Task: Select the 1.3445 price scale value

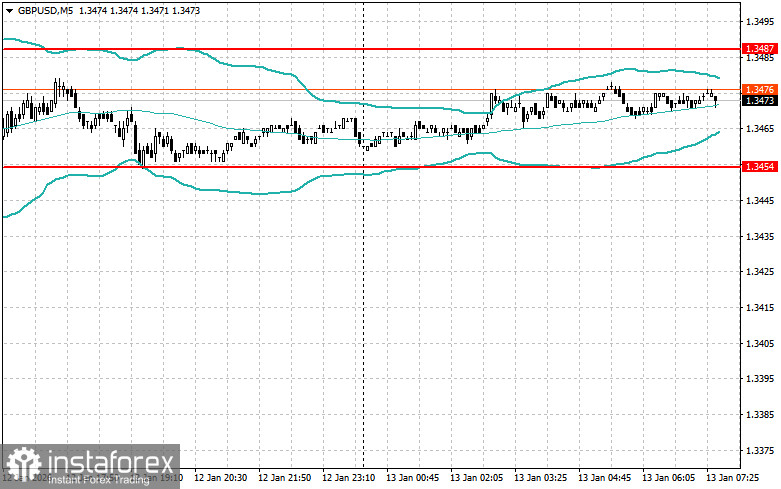Action: [760, 201]
